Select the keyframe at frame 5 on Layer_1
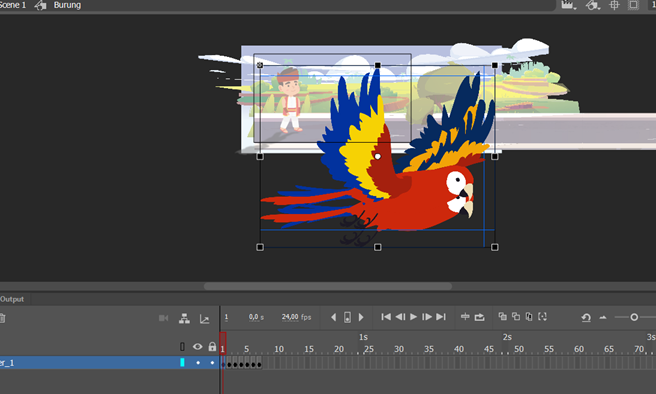The height and width of the screenshot is (394, 656). [247, 365]
